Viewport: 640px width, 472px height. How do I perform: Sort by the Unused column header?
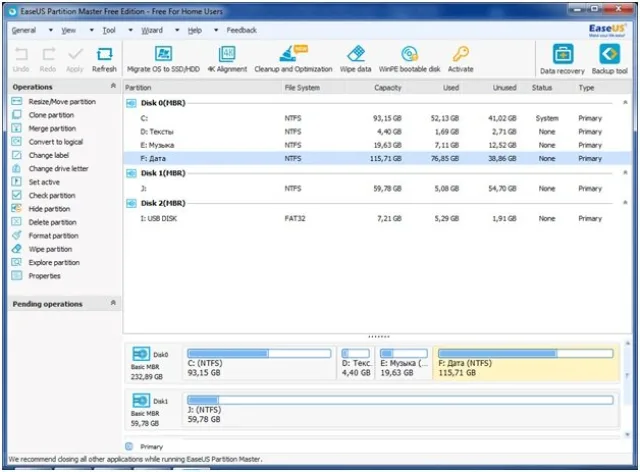pos(492,88)
